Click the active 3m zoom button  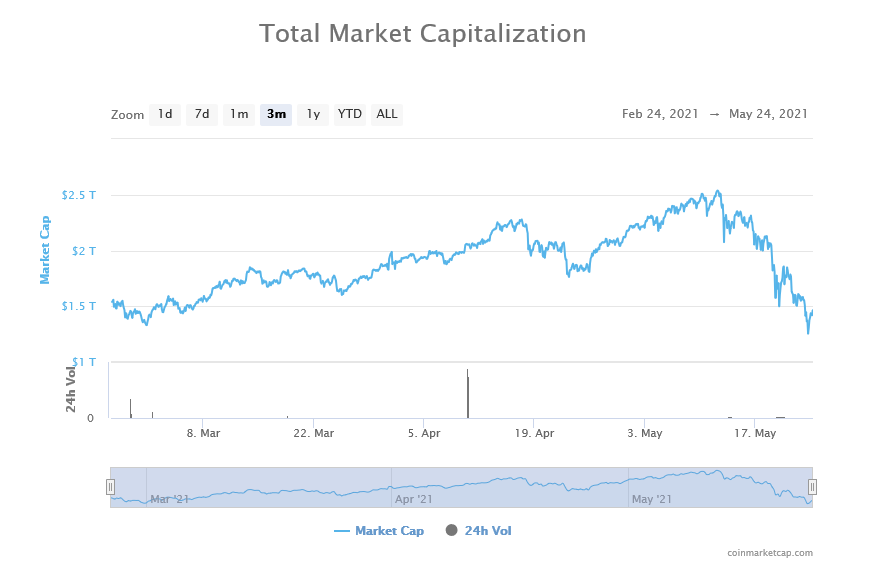(276, 114)
